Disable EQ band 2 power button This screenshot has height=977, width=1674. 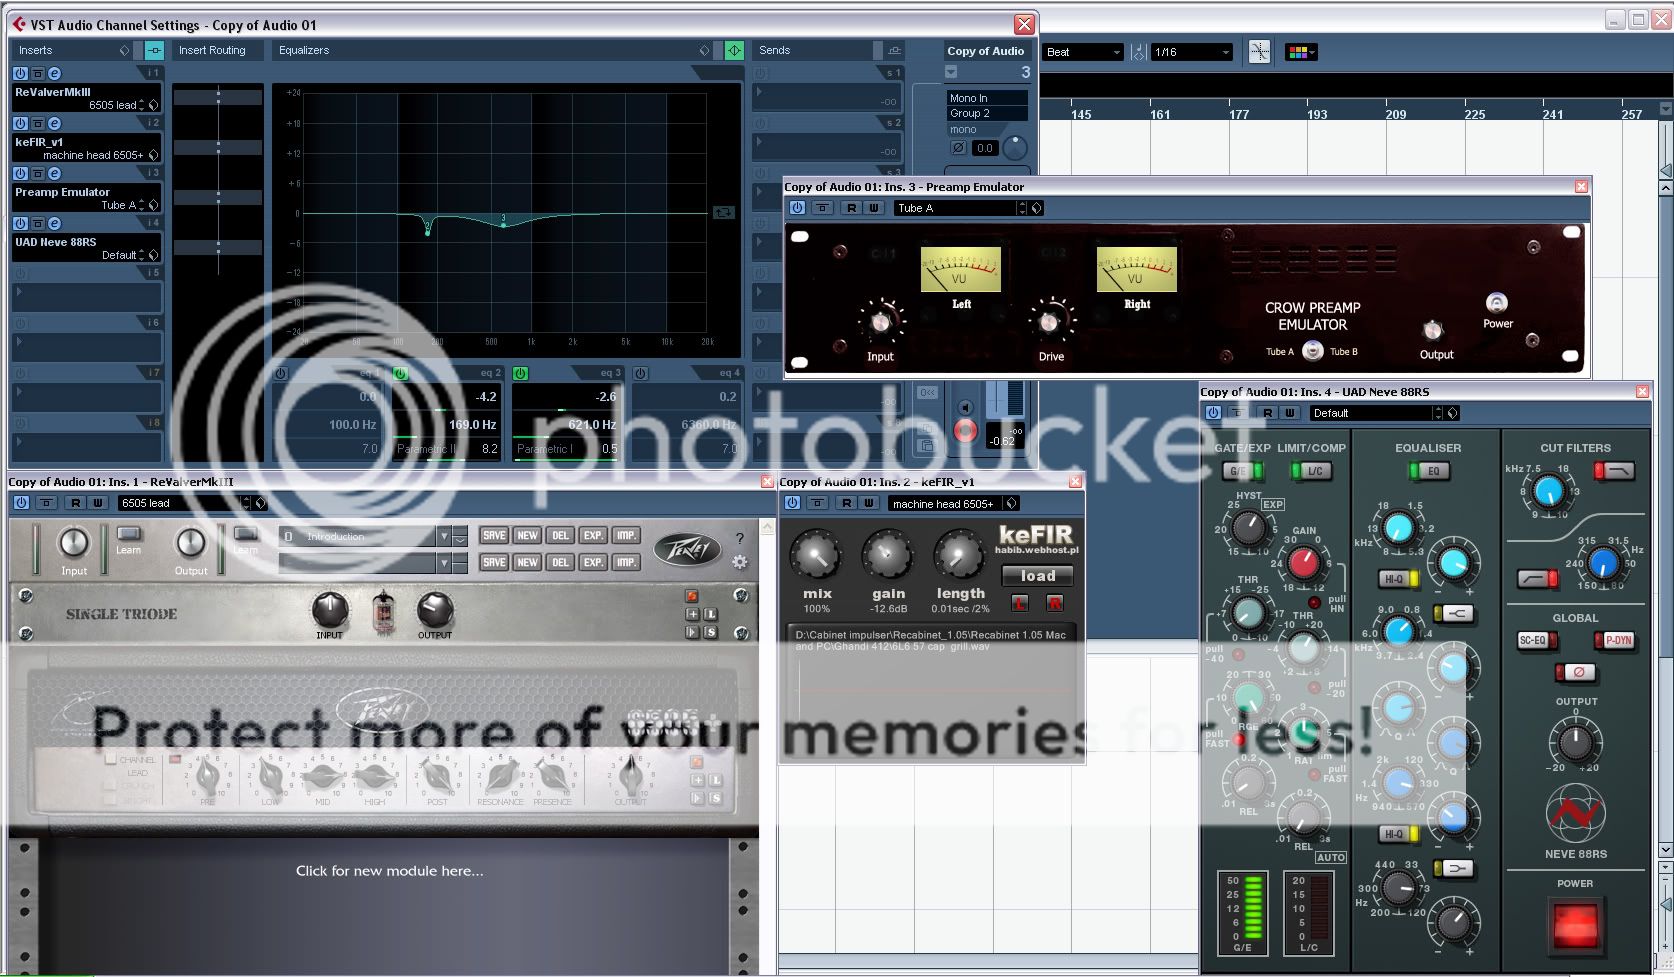[401, 373]
